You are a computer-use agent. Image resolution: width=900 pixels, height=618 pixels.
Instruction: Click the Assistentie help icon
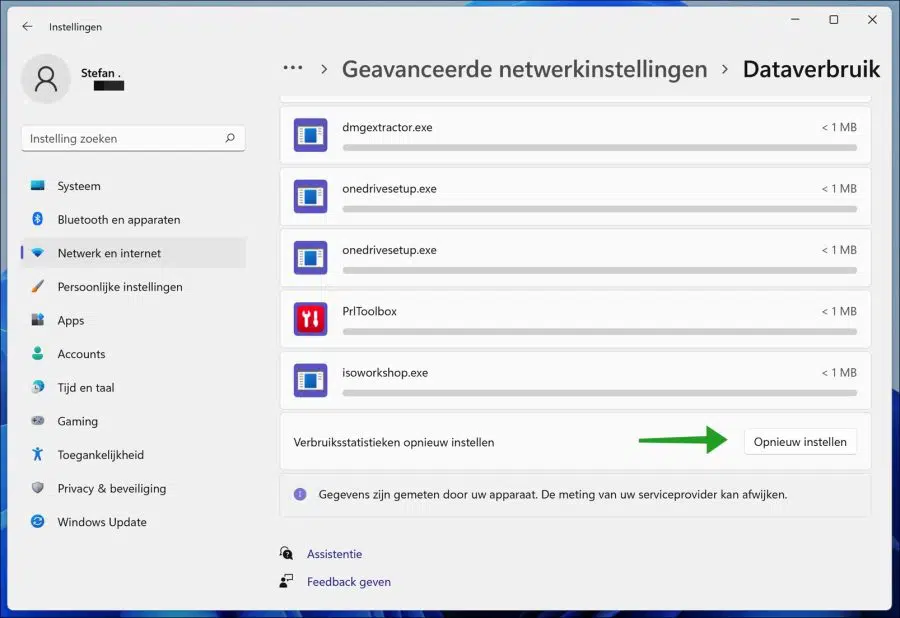(x=286, y=553)
